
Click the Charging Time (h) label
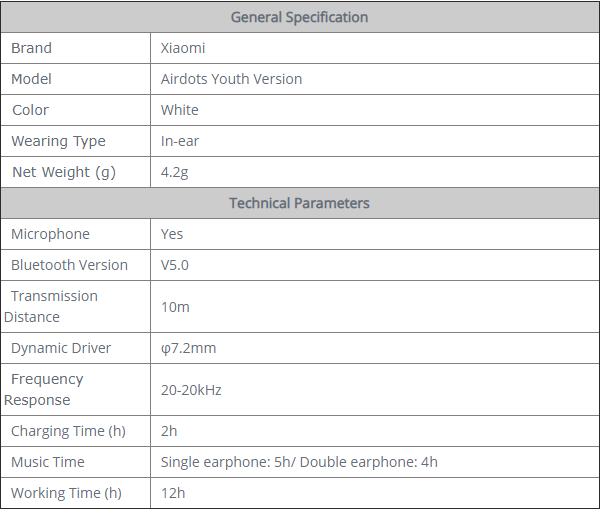click(68, 431)
